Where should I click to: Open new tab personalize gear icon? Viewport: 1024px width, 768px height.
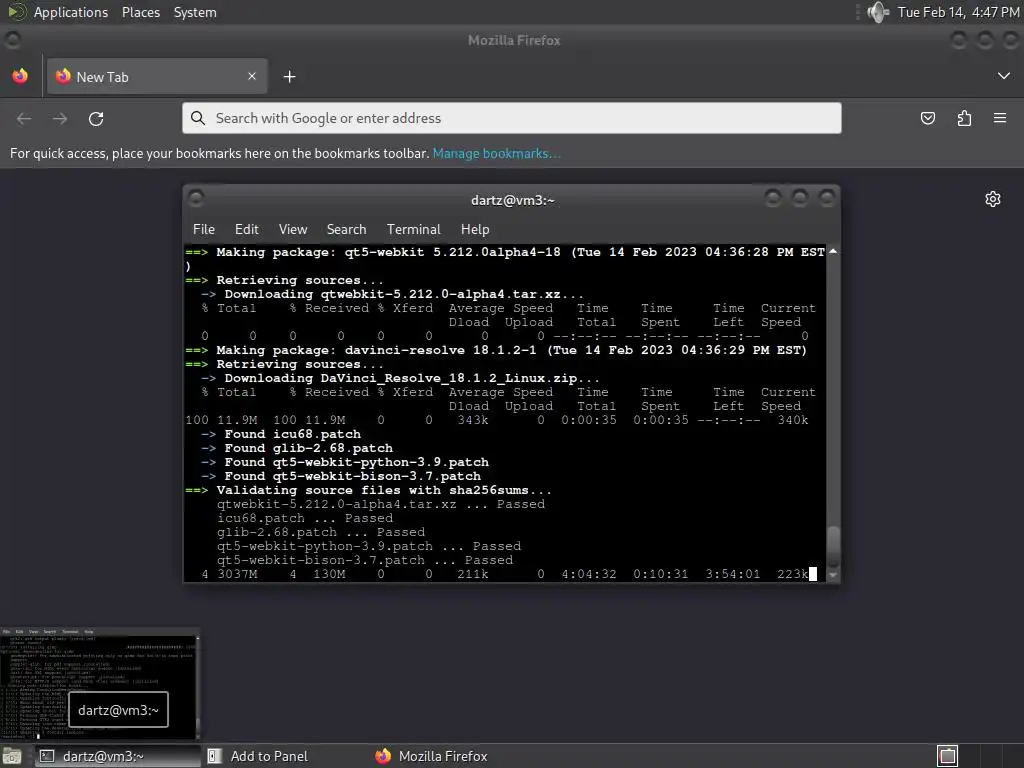993,199
